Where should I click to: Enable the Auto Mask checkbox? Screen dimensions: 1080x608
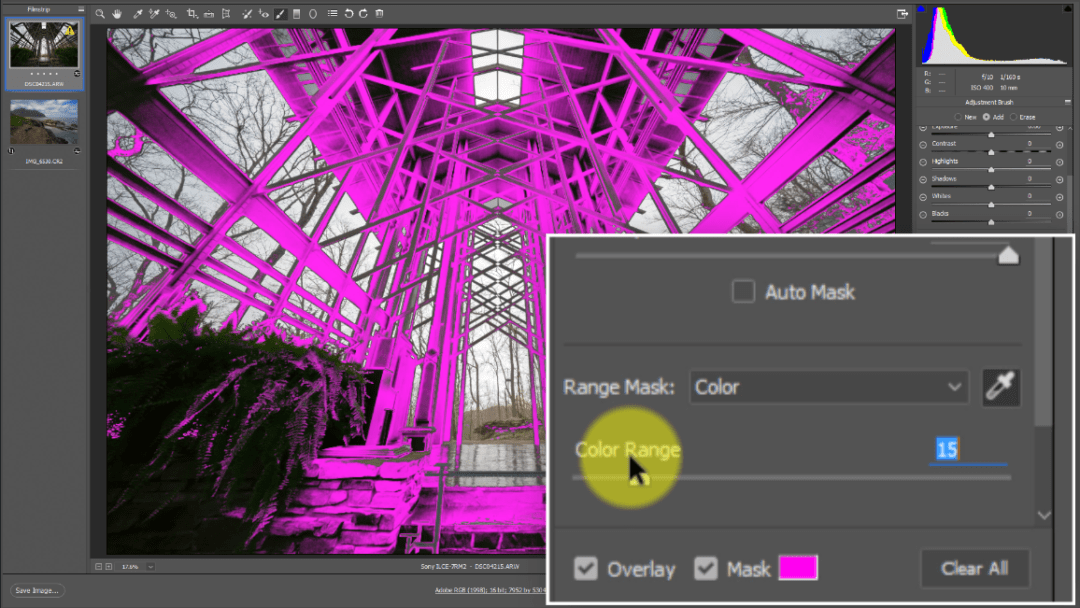(743, 292)
